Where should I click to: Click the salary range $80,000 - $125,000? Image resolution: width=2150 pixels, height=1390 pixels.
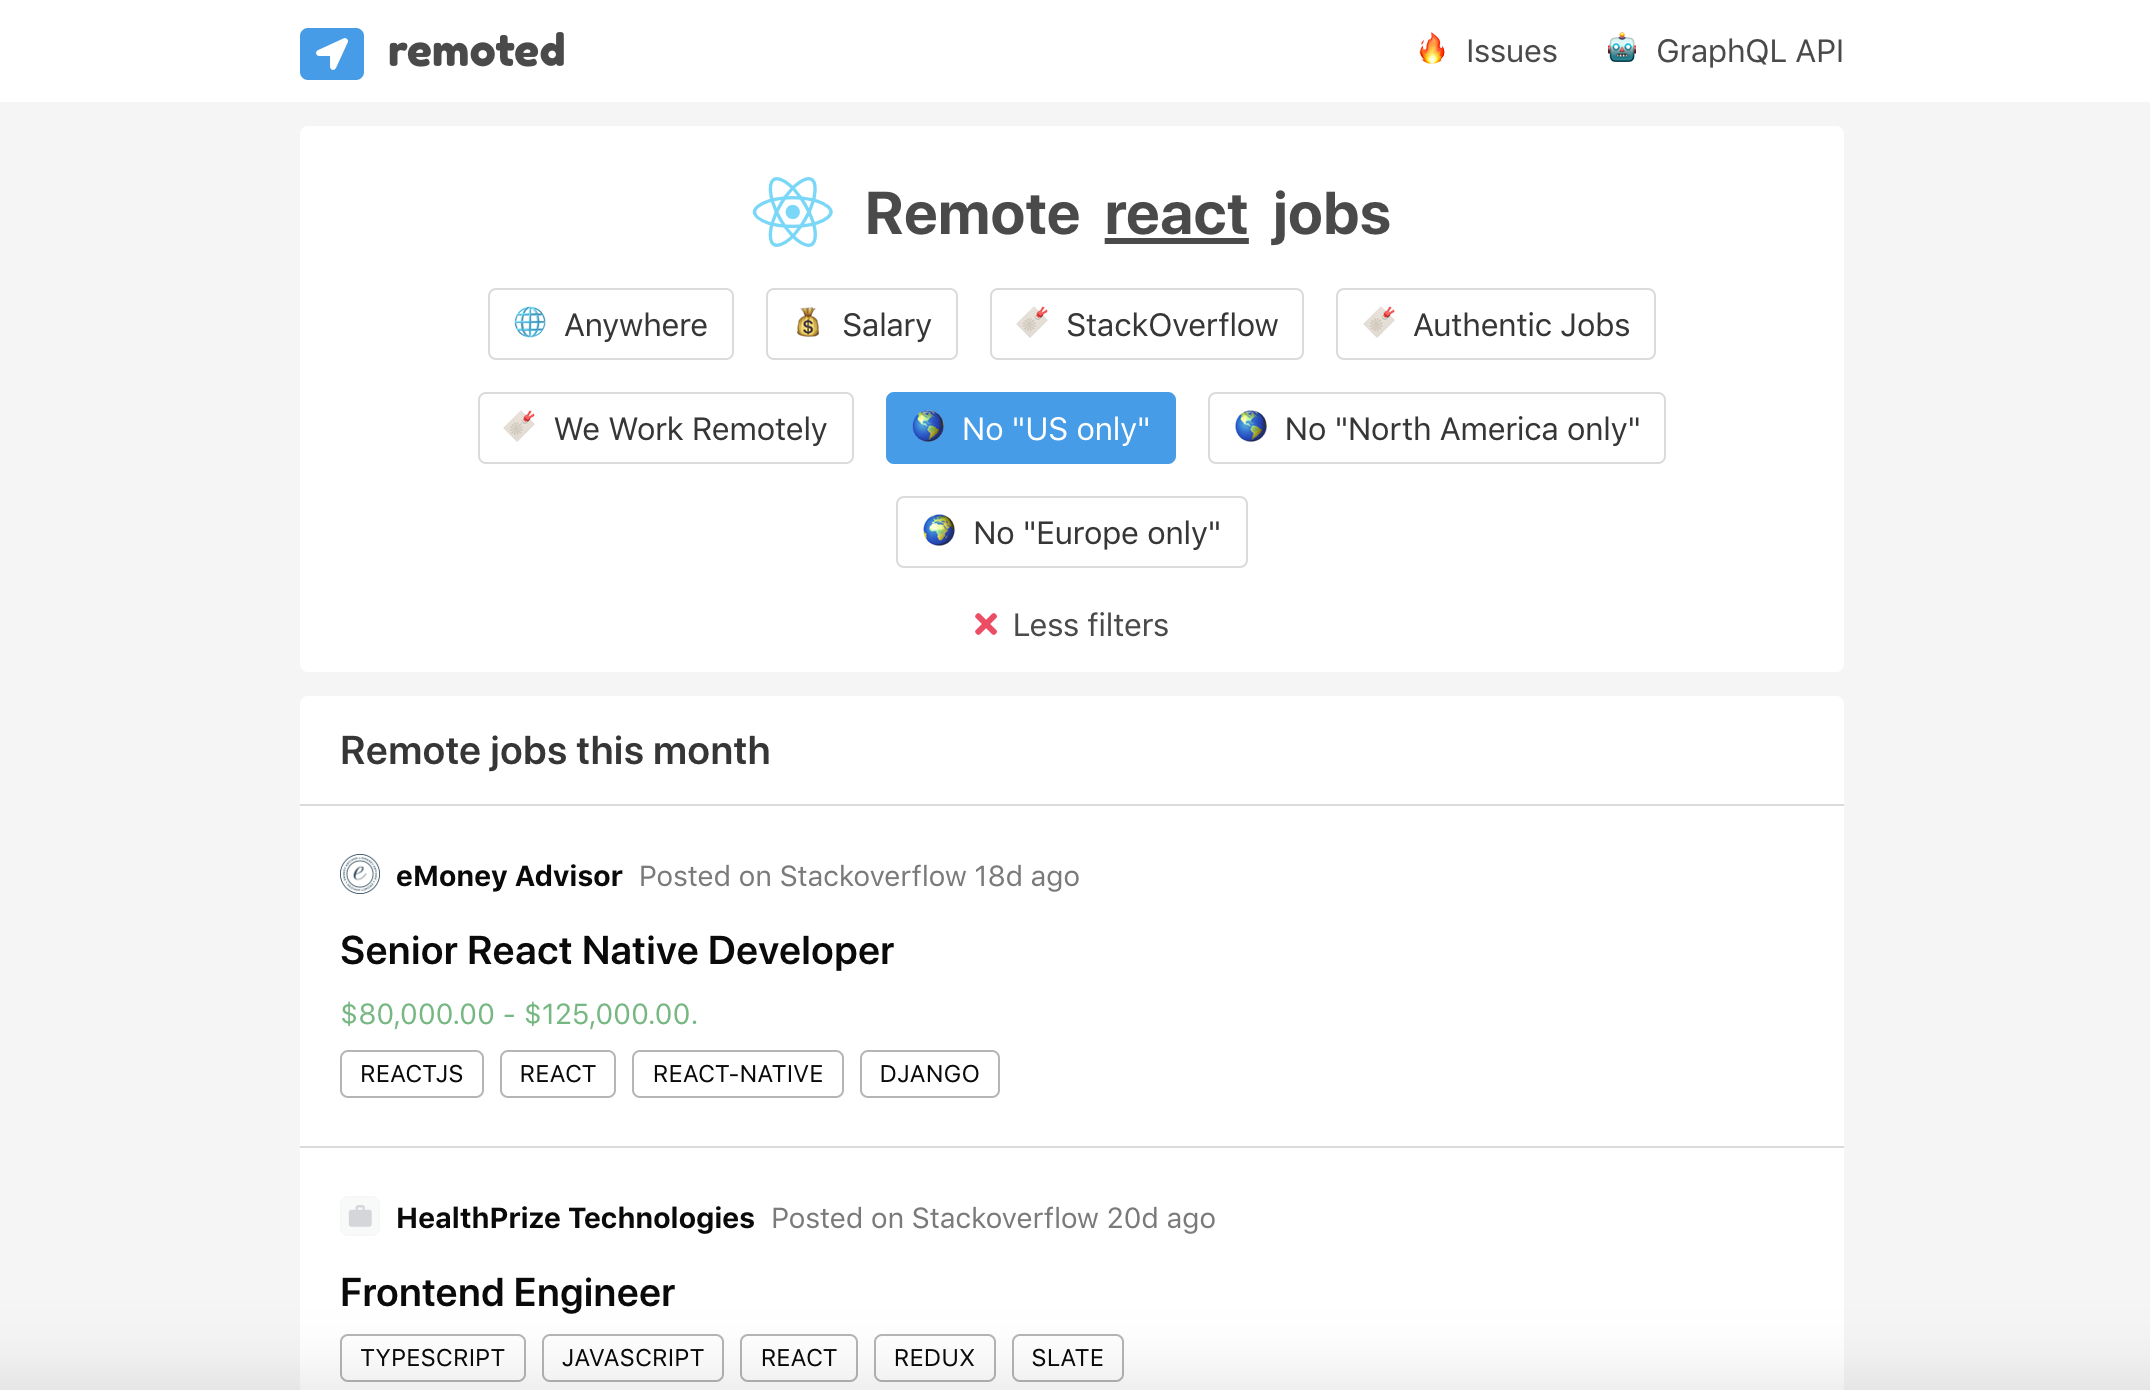517,1013
